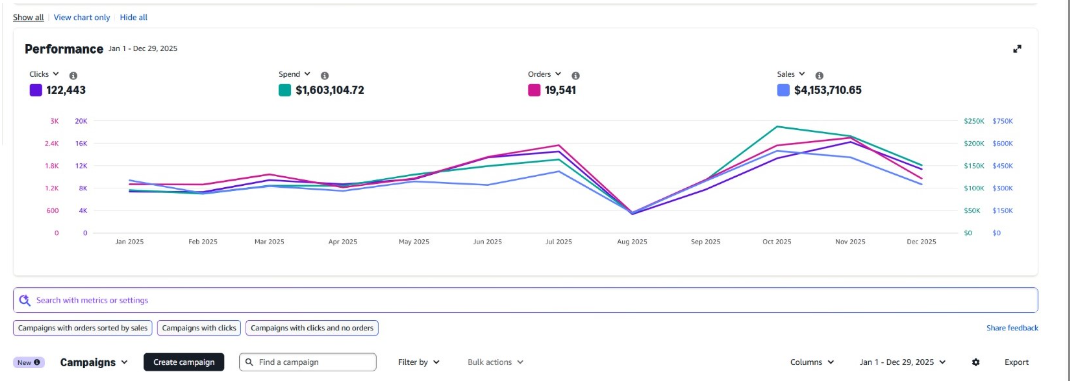Viewport: 1070px width, 381px height.
Task: Click the Dec 2025 axis label
Action: click(x=921, y=242)
